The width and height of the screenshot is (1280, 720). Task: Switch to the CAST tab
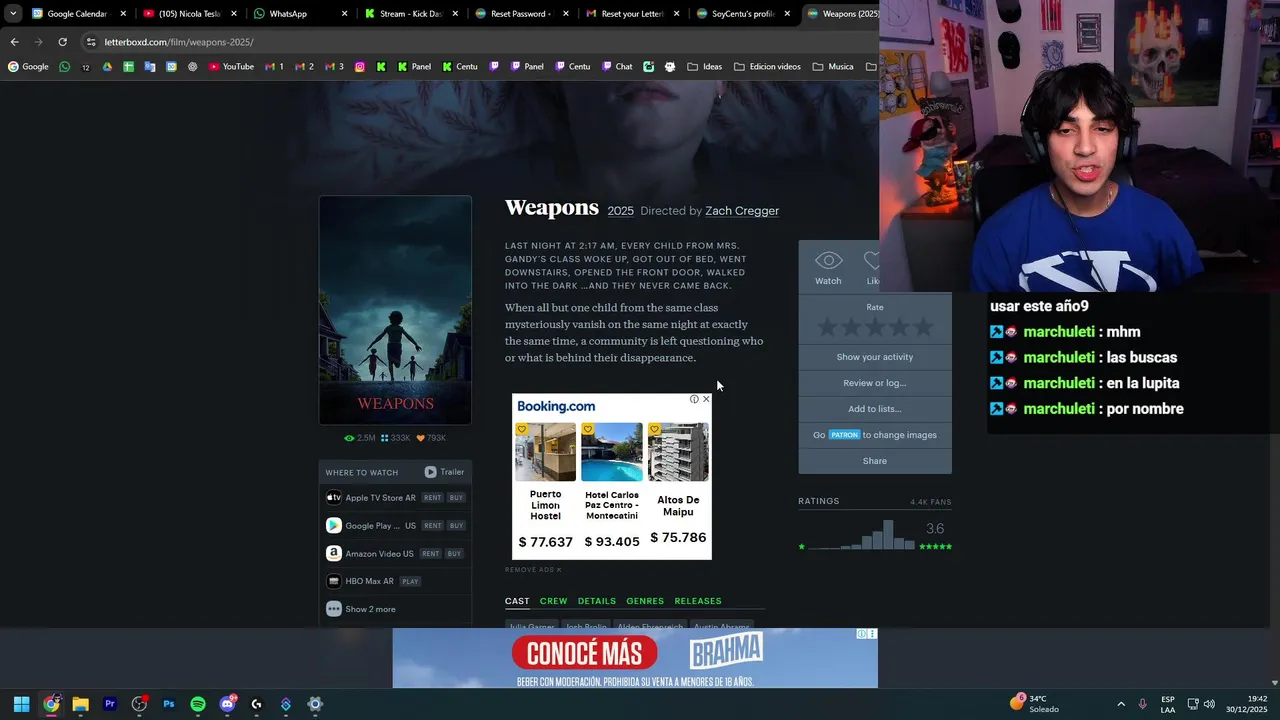517,601
